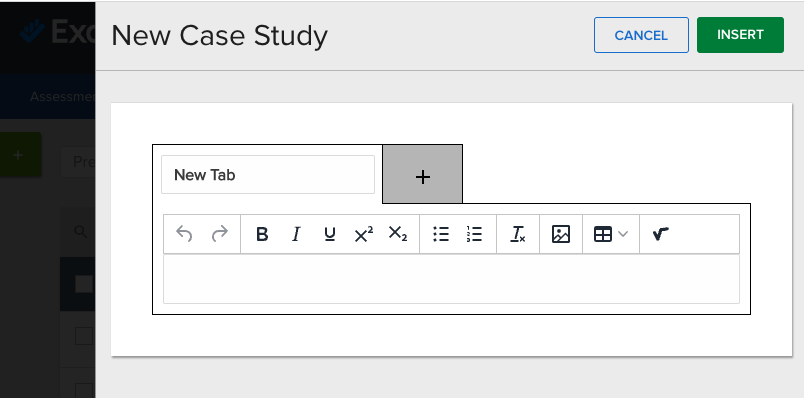Viewport: 804px width, 398px height.
Task: Undo the last edit in editor toolbar
Action: coord(184,234)
